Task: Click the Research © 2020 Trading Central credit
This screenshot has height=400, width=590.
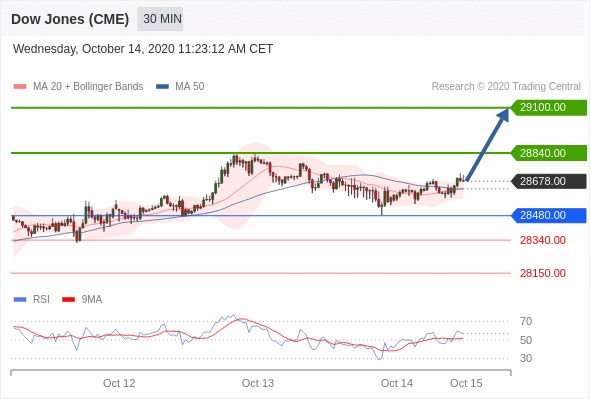Action: tap(506, 87)
